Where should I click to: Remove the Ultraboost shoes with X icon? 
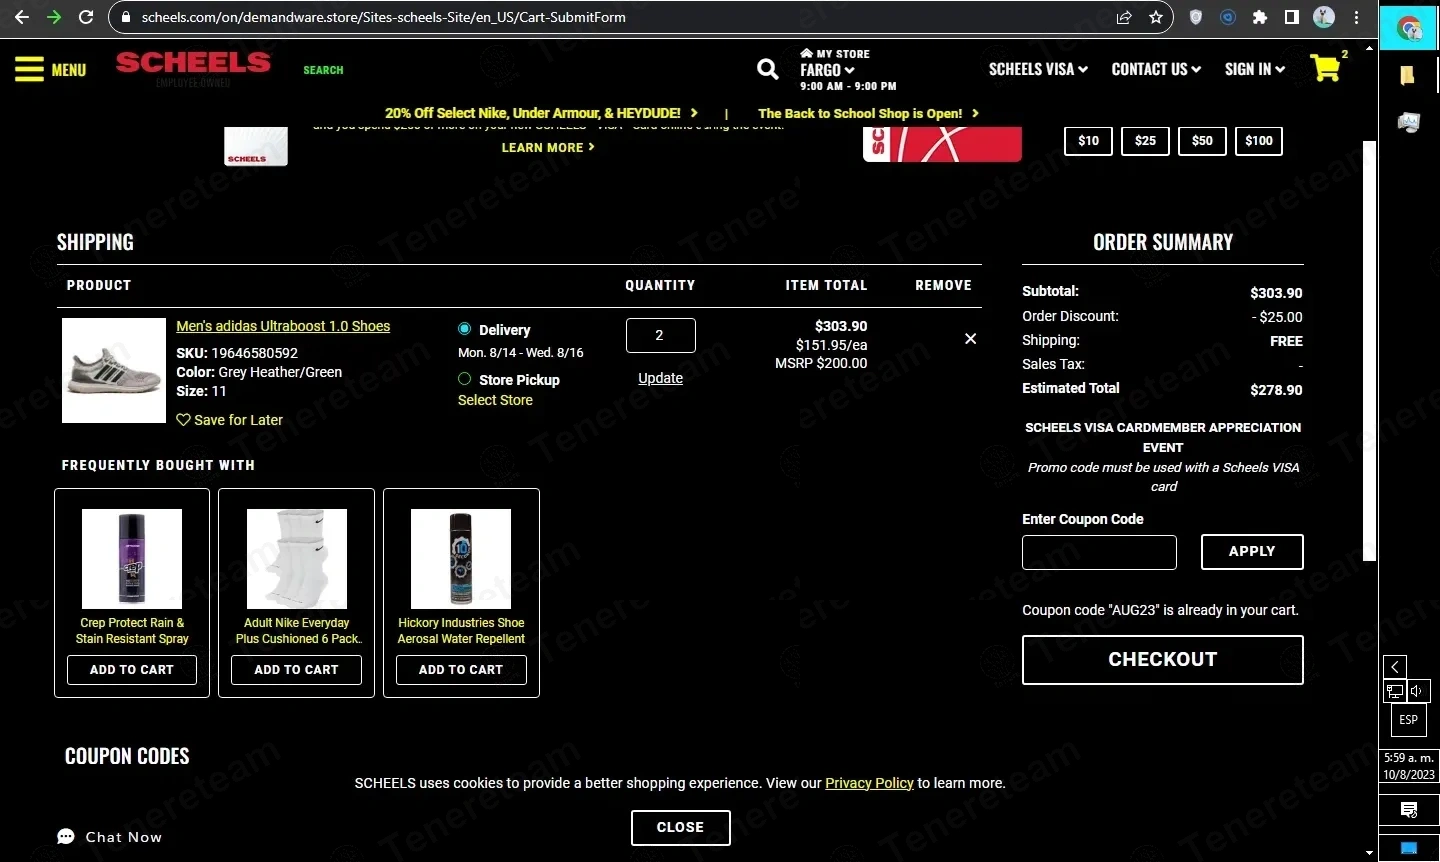tap(970, 339)
